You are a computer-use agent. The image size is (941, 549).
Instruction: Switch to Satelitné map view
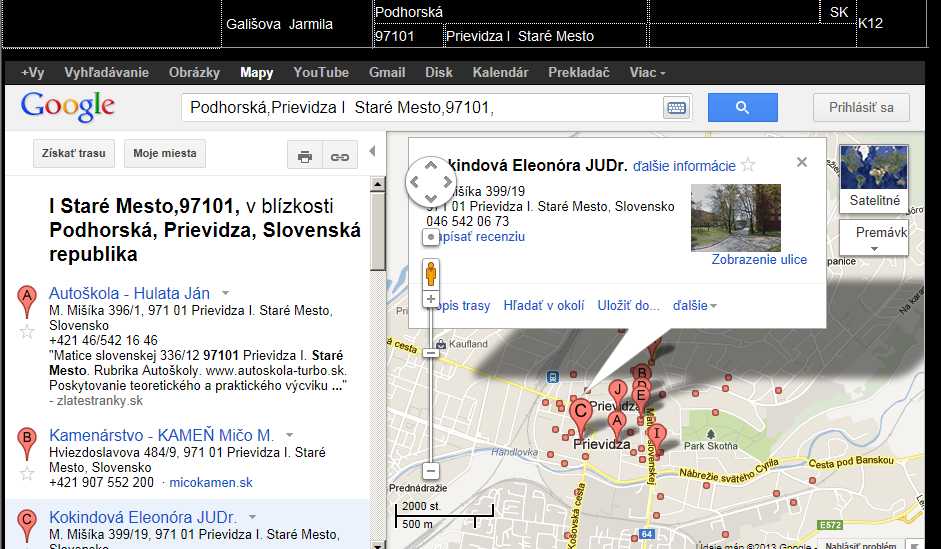point(874,178)
